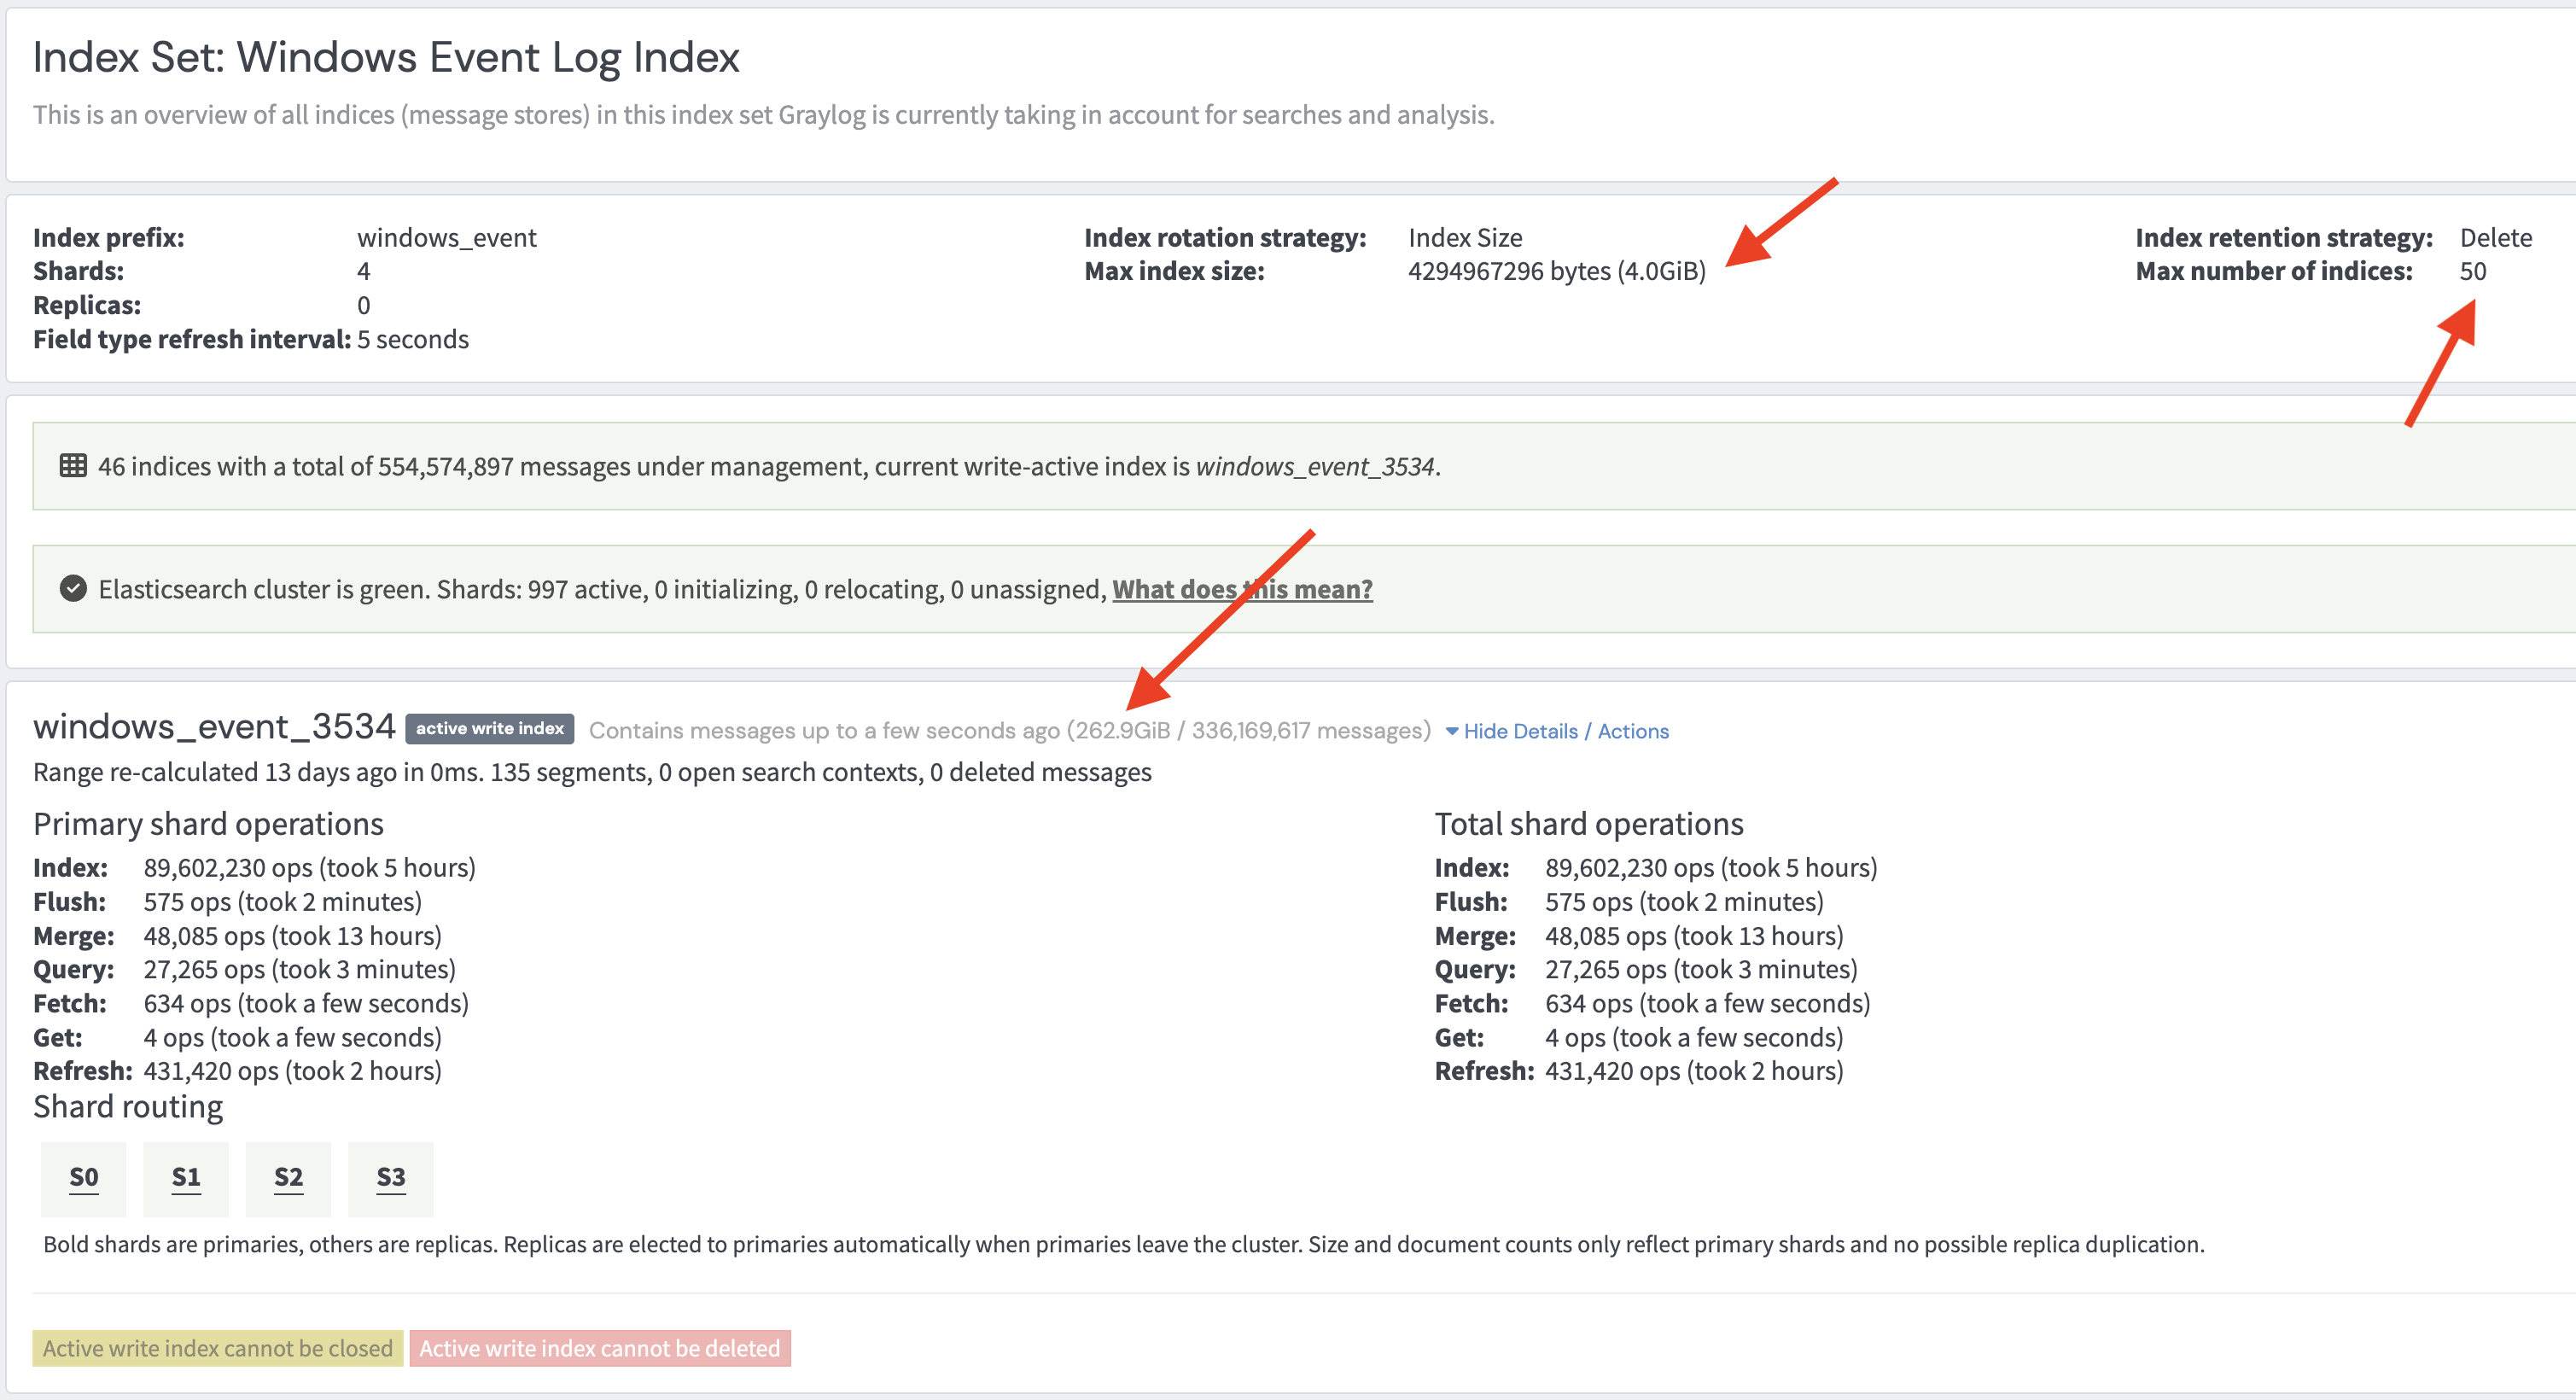This screenshot has height=1400, width=2576.
Task: Click the Index Set page title
Action: pos(386,57)
